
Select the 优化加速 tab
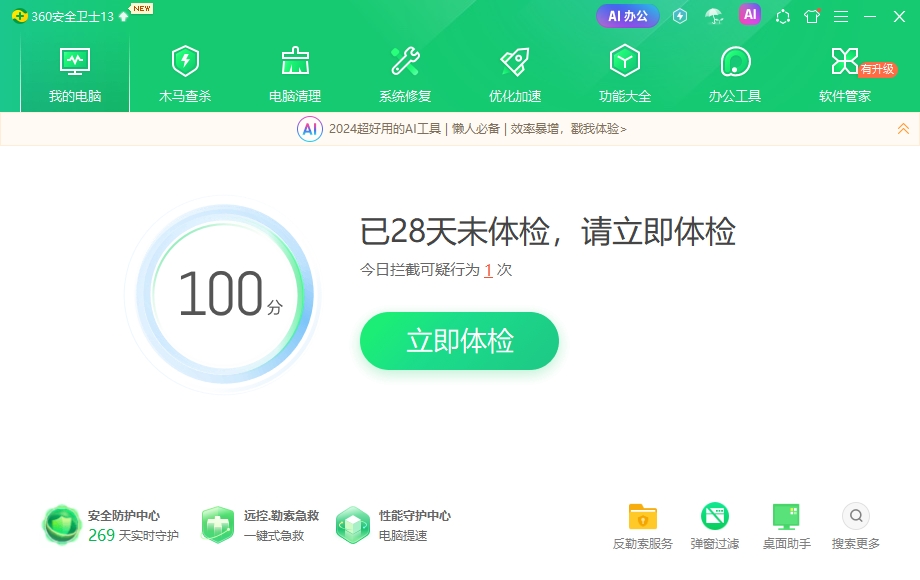point(515,74)
